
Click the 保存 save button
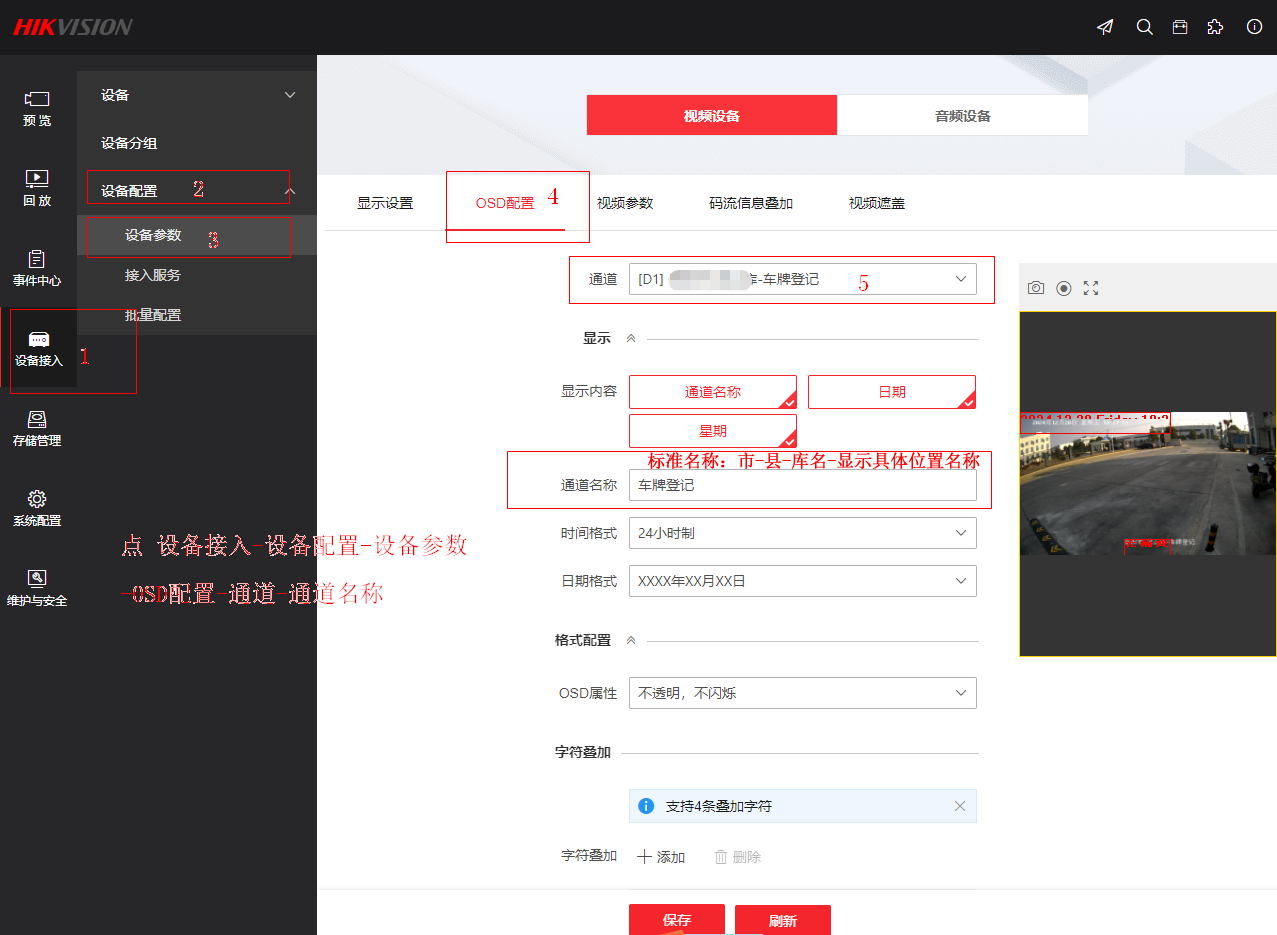tap(676, 920)
